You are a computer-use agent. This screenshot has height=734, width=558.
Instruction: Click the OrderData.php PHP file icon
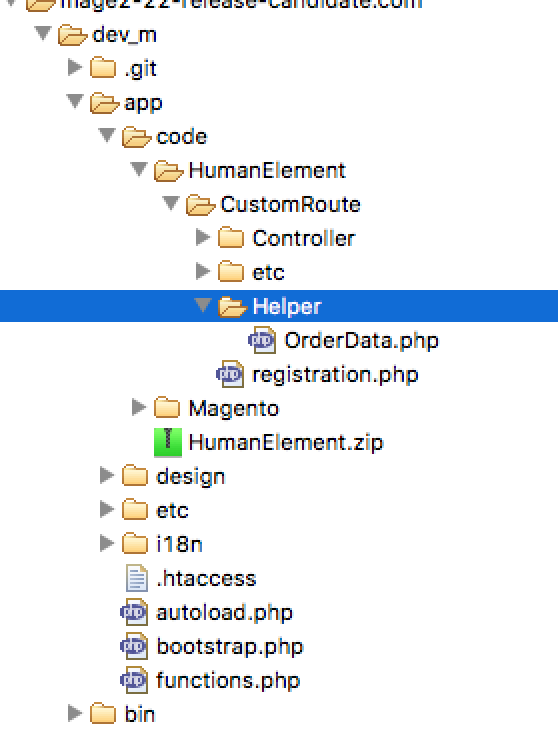click(262, 340)
